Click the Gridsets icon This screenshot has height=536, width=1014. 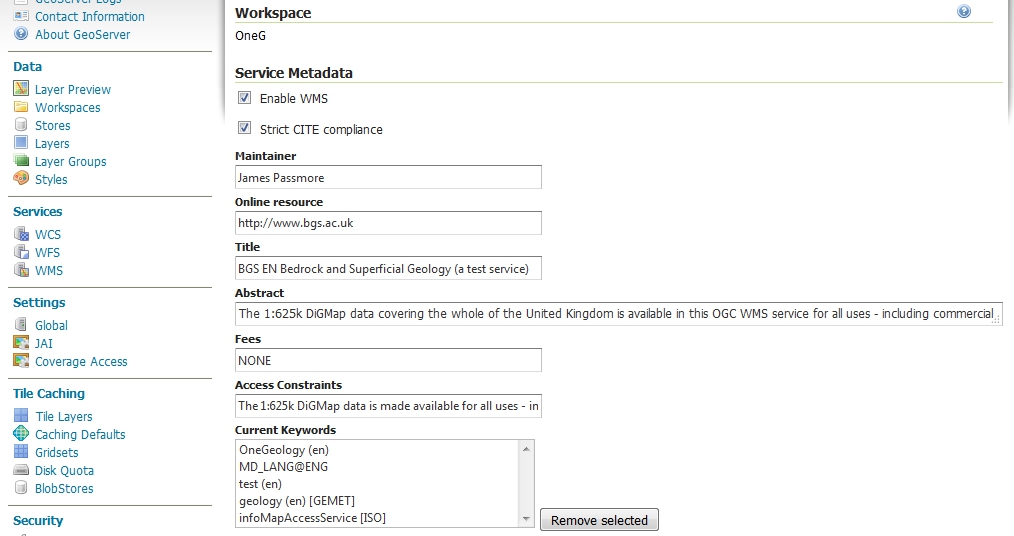click(21, 452)
